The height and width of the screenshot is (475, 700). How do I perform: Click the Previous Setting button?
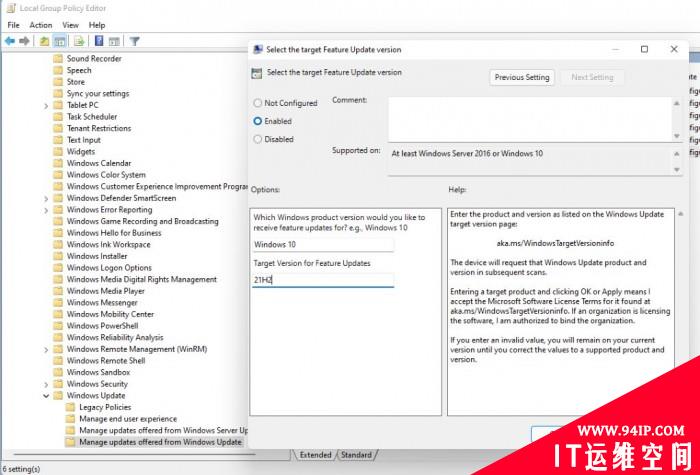[x=522, y=77]
